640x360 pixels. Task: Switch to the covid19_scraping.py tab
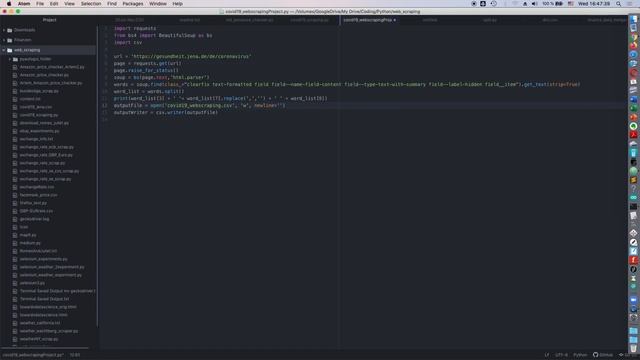point(309,20)
